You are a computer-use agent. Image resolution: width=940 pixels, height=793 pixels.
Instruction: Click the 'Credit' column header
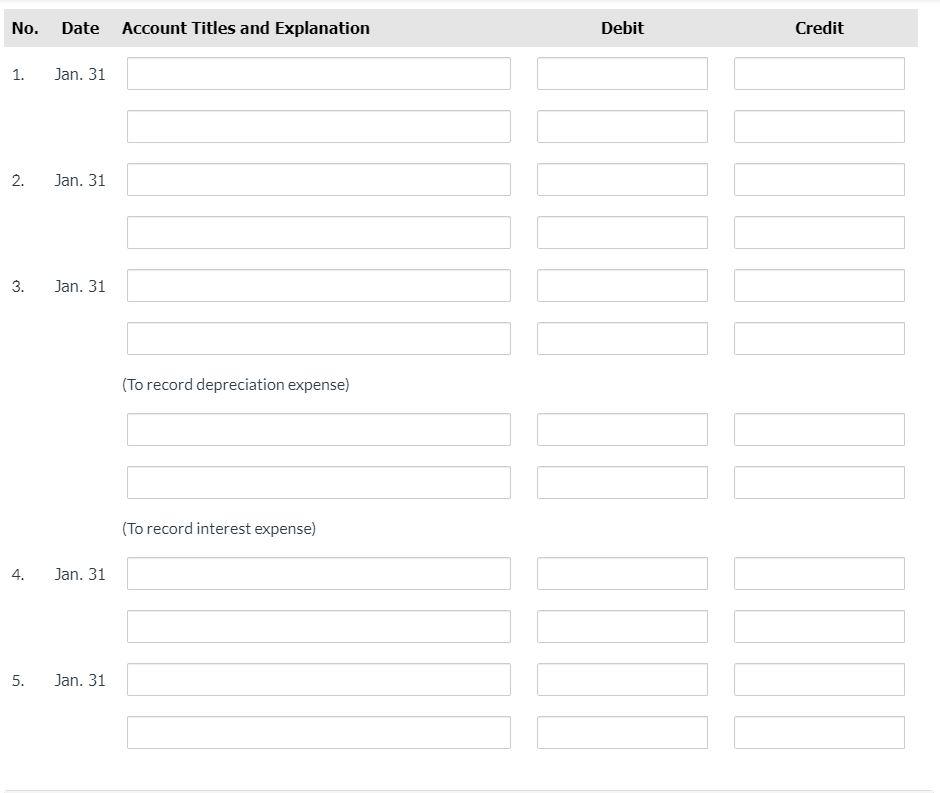819,28
